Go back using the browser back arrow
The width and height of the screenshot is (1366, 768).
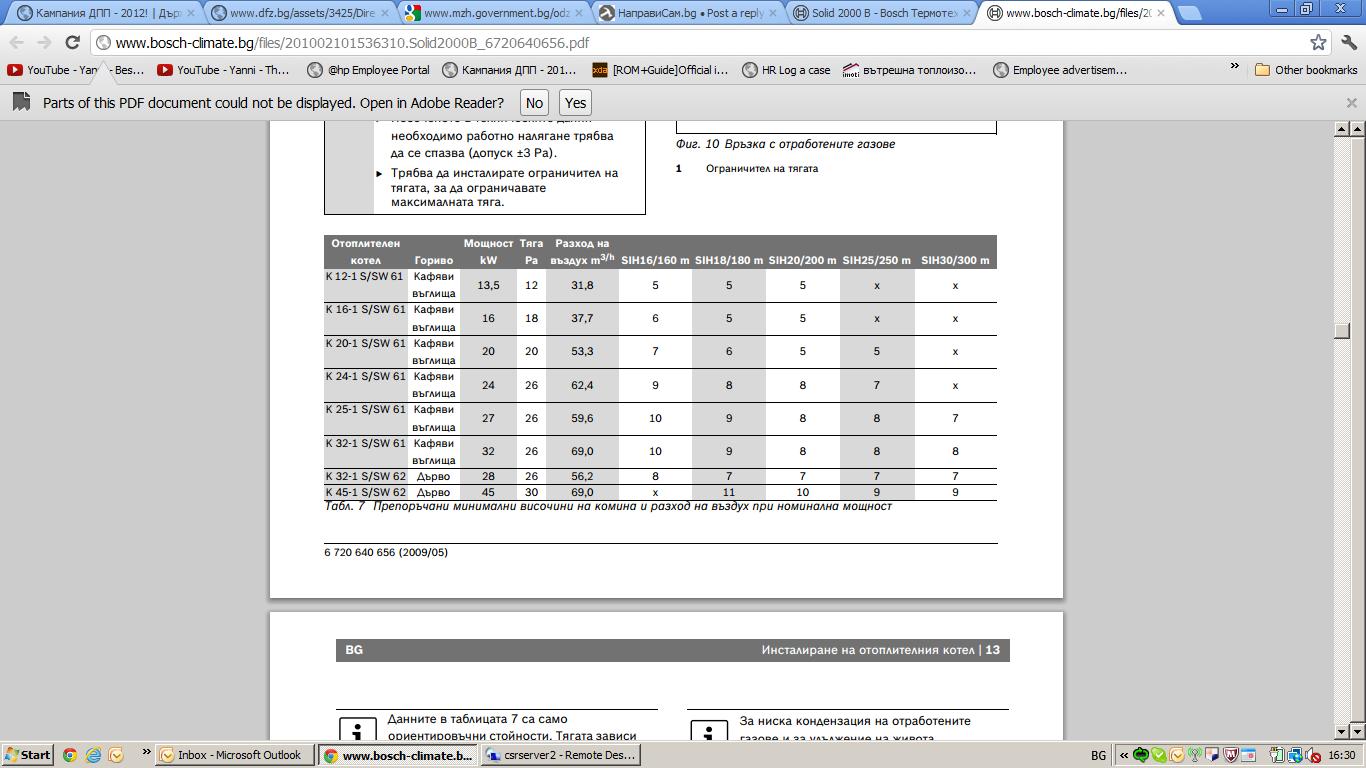(x=16, y=43)
